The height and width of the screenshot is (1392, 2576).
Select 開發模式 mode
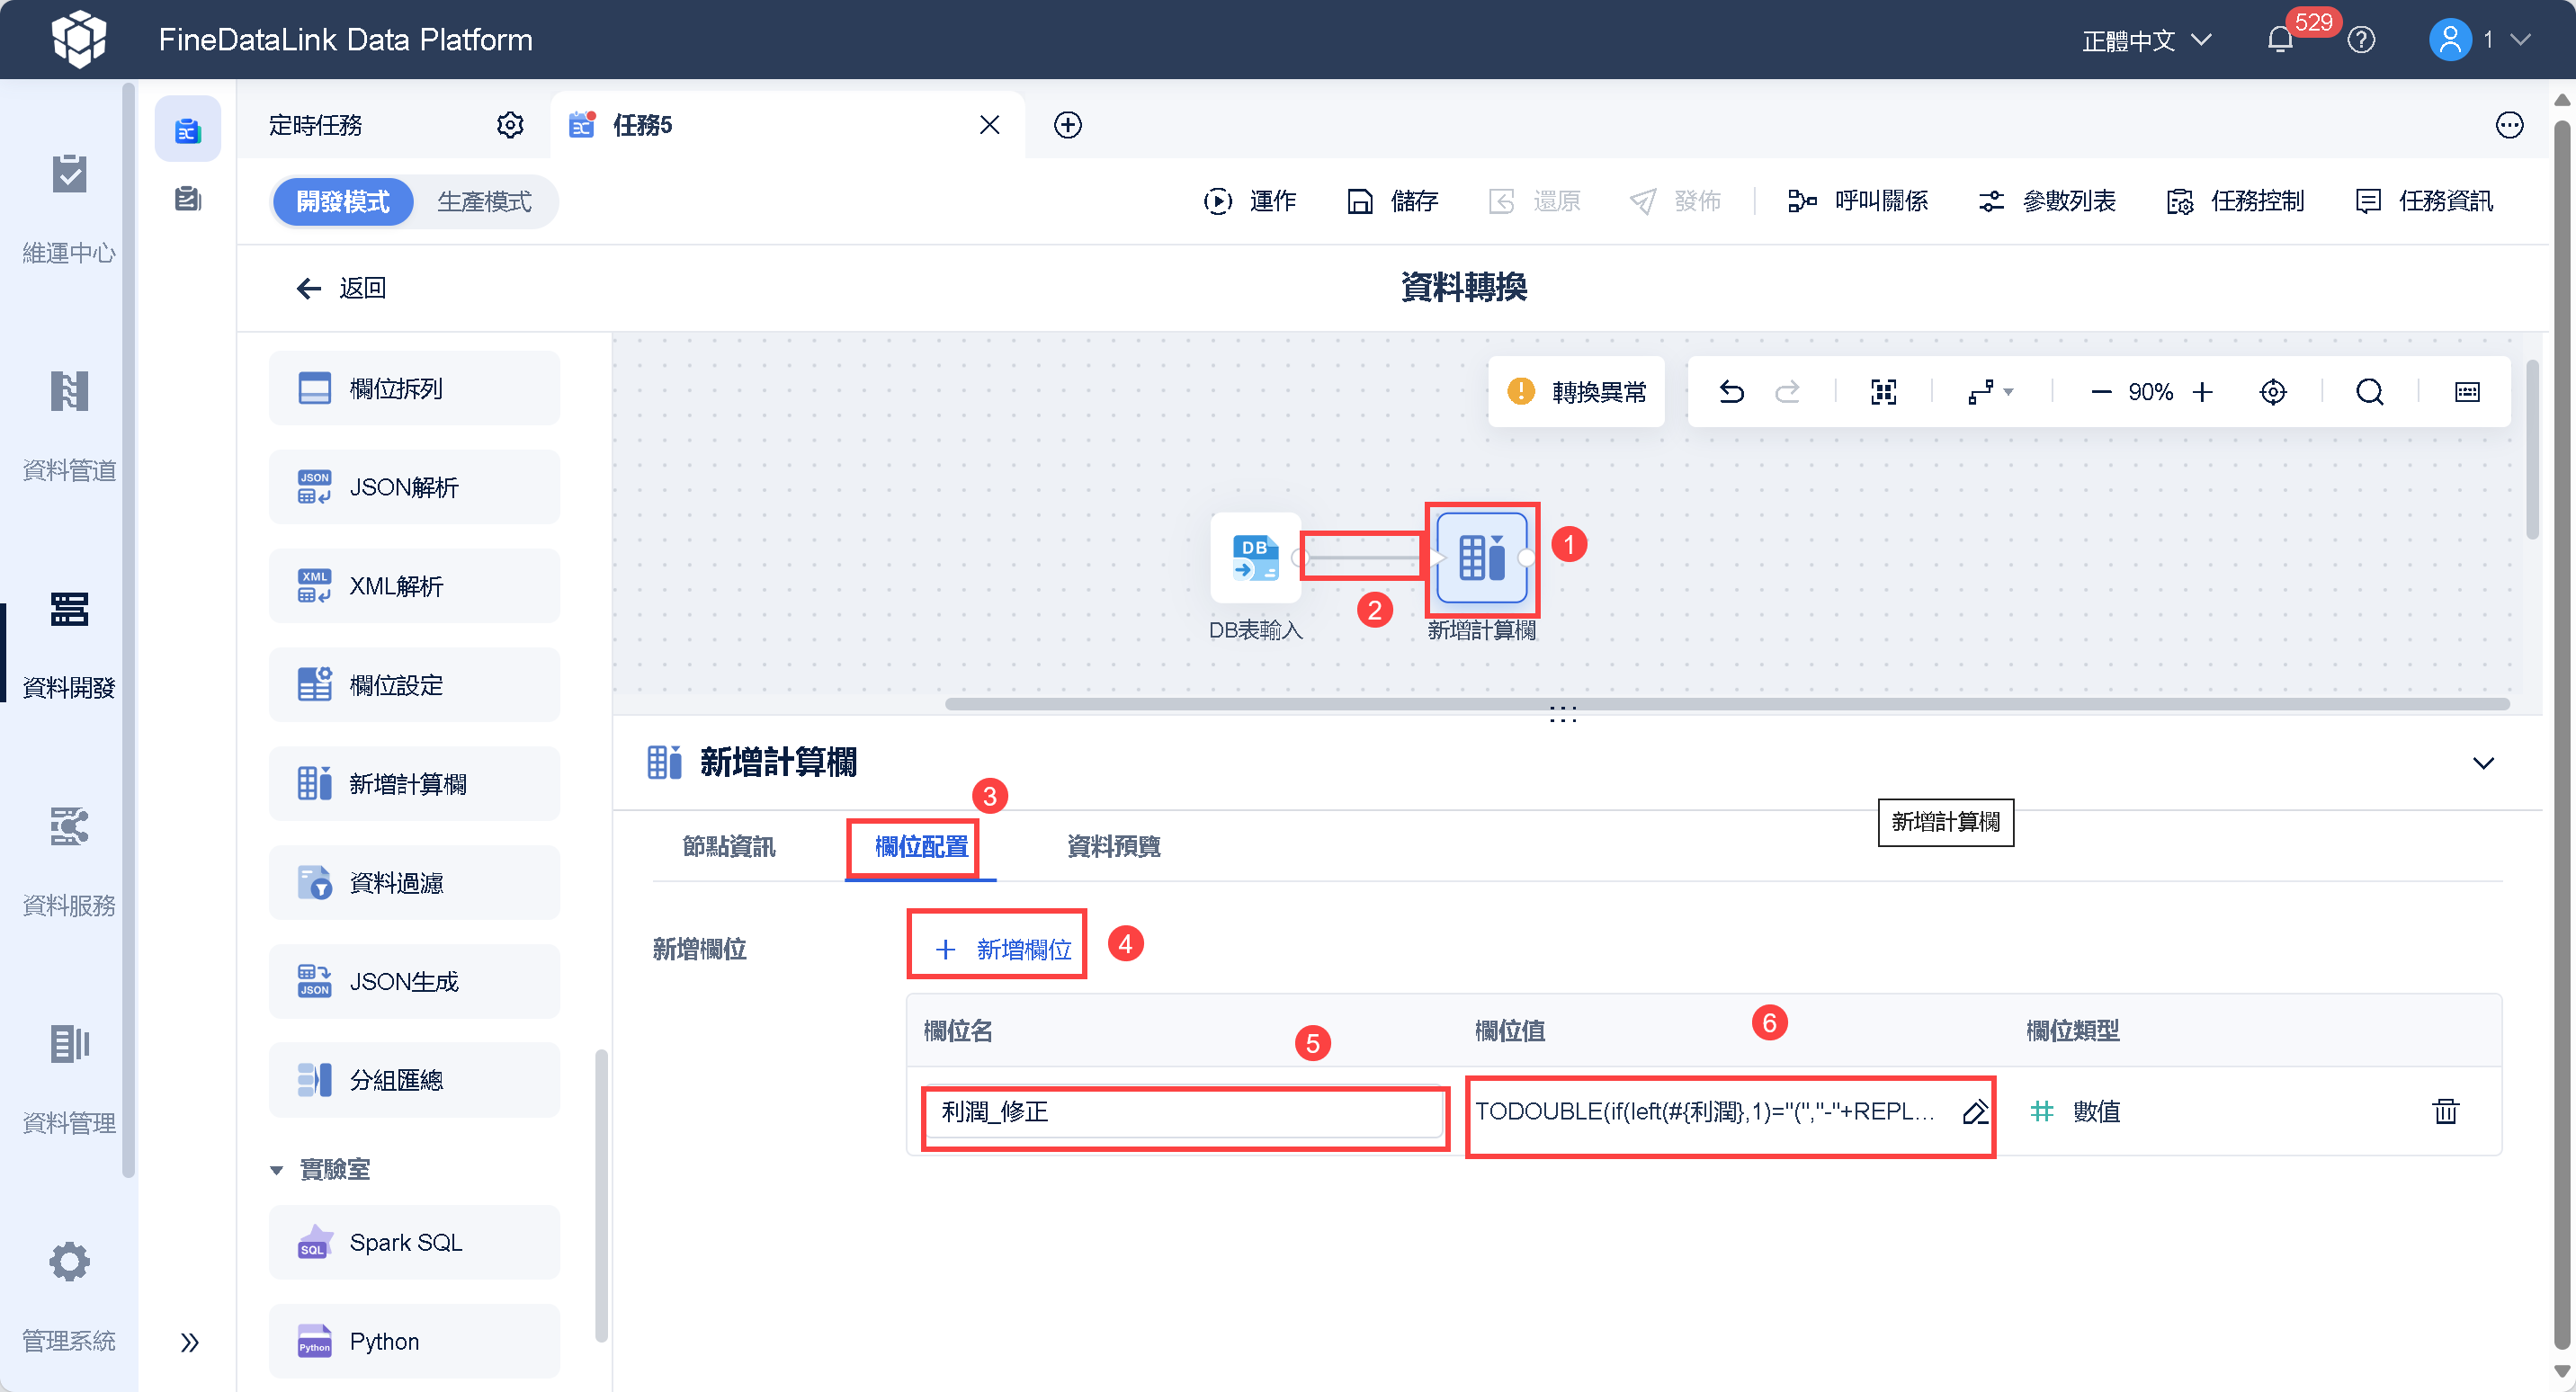pos(343,202)
